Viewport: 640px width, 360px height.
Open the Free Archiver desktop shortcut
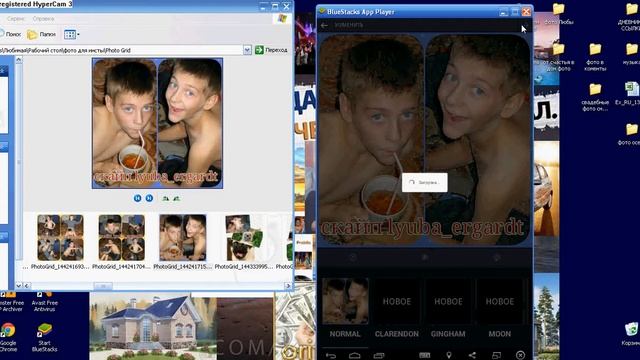pyautogui.click(x=11, y=301)
